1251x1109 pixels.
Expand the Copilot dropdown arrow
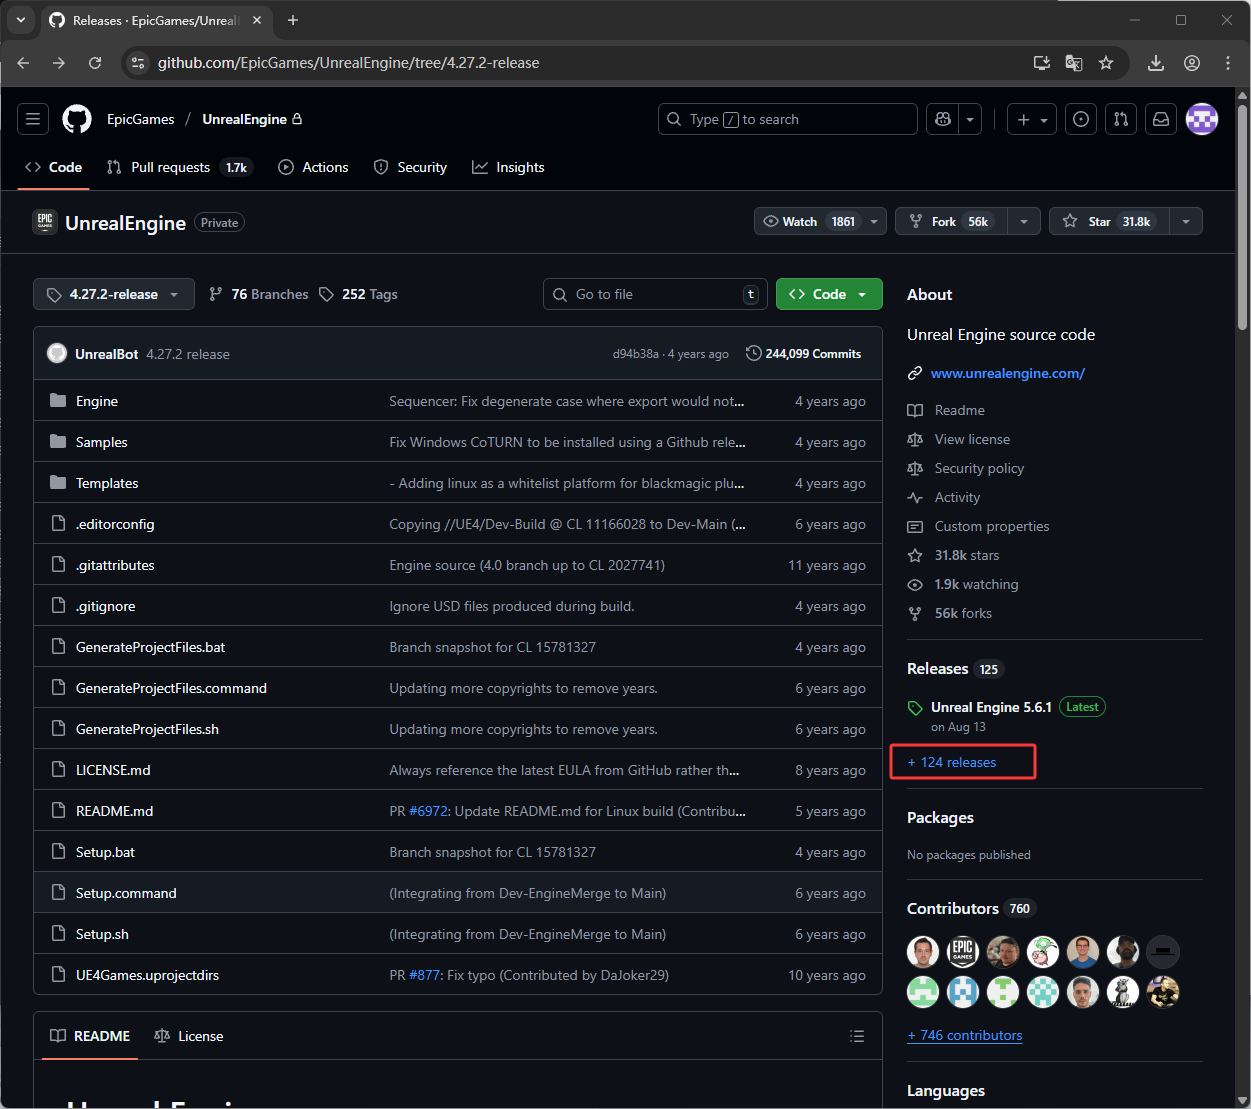[x=970, y=119]
